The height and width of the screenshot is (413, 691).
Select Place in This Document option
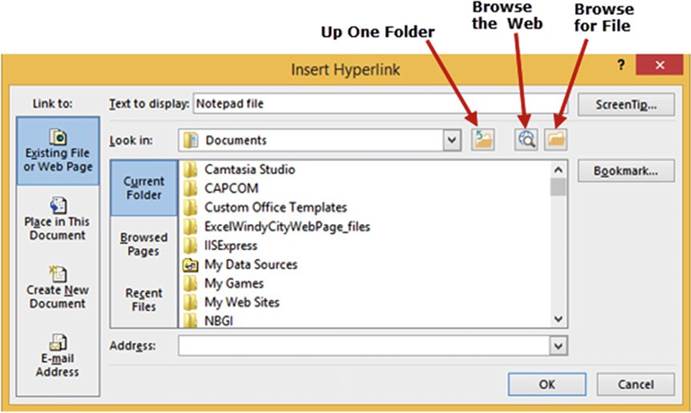tap(58, 218)
